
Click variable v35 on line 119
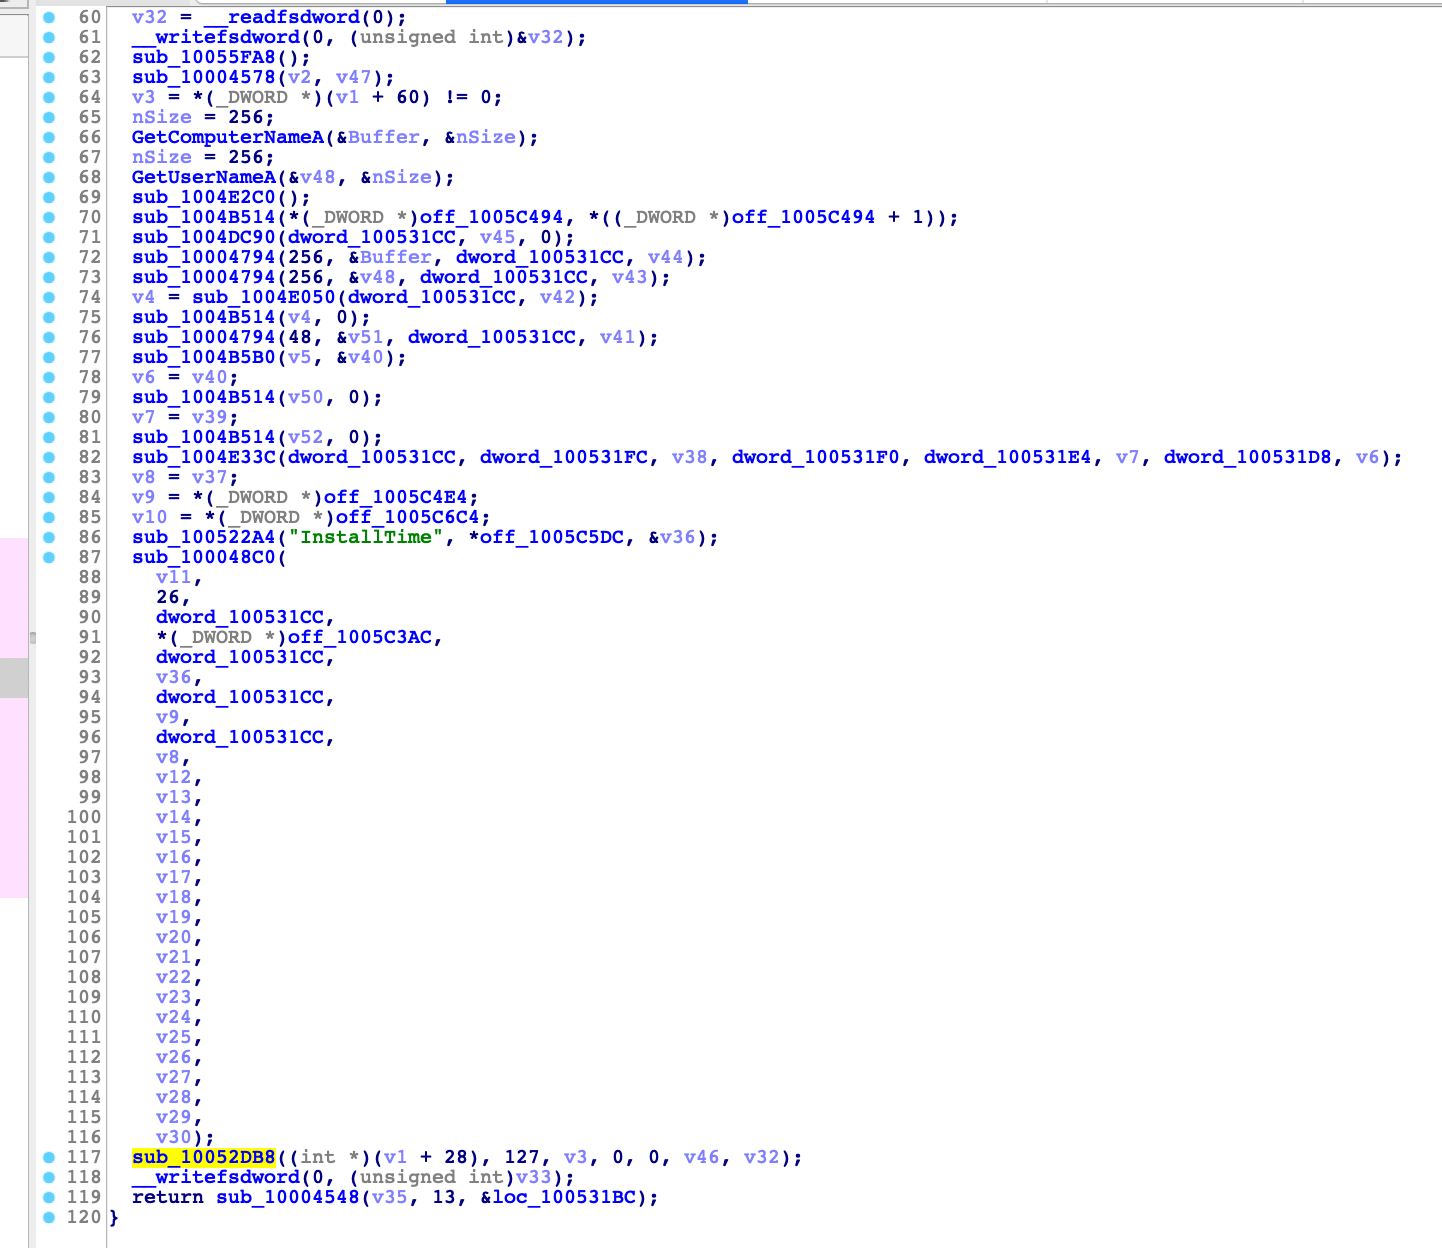[x=390, y=1197]
